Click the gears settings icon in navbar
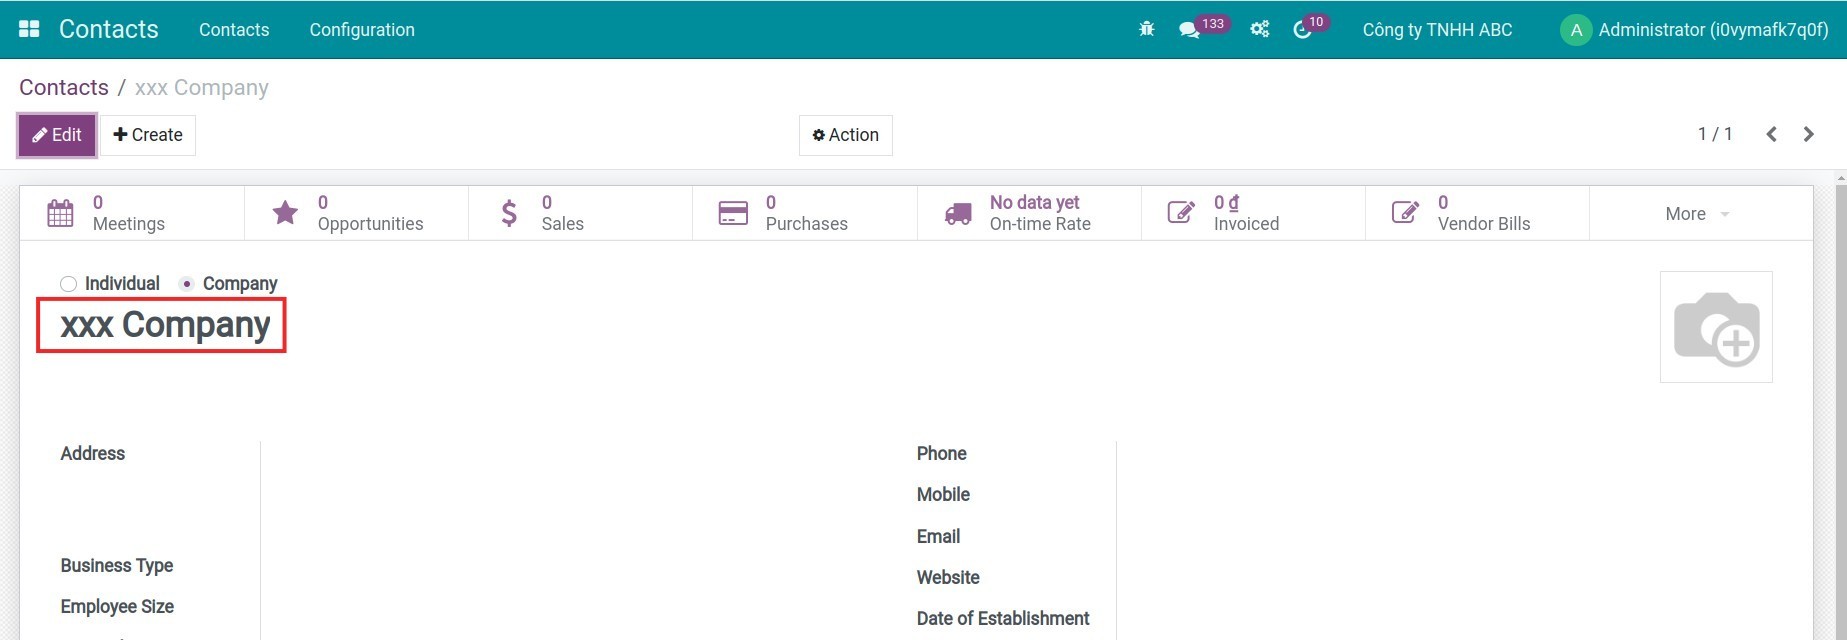Image resolution: width=1847 pixels, height=640 pixels. [x=1259, y=30]
